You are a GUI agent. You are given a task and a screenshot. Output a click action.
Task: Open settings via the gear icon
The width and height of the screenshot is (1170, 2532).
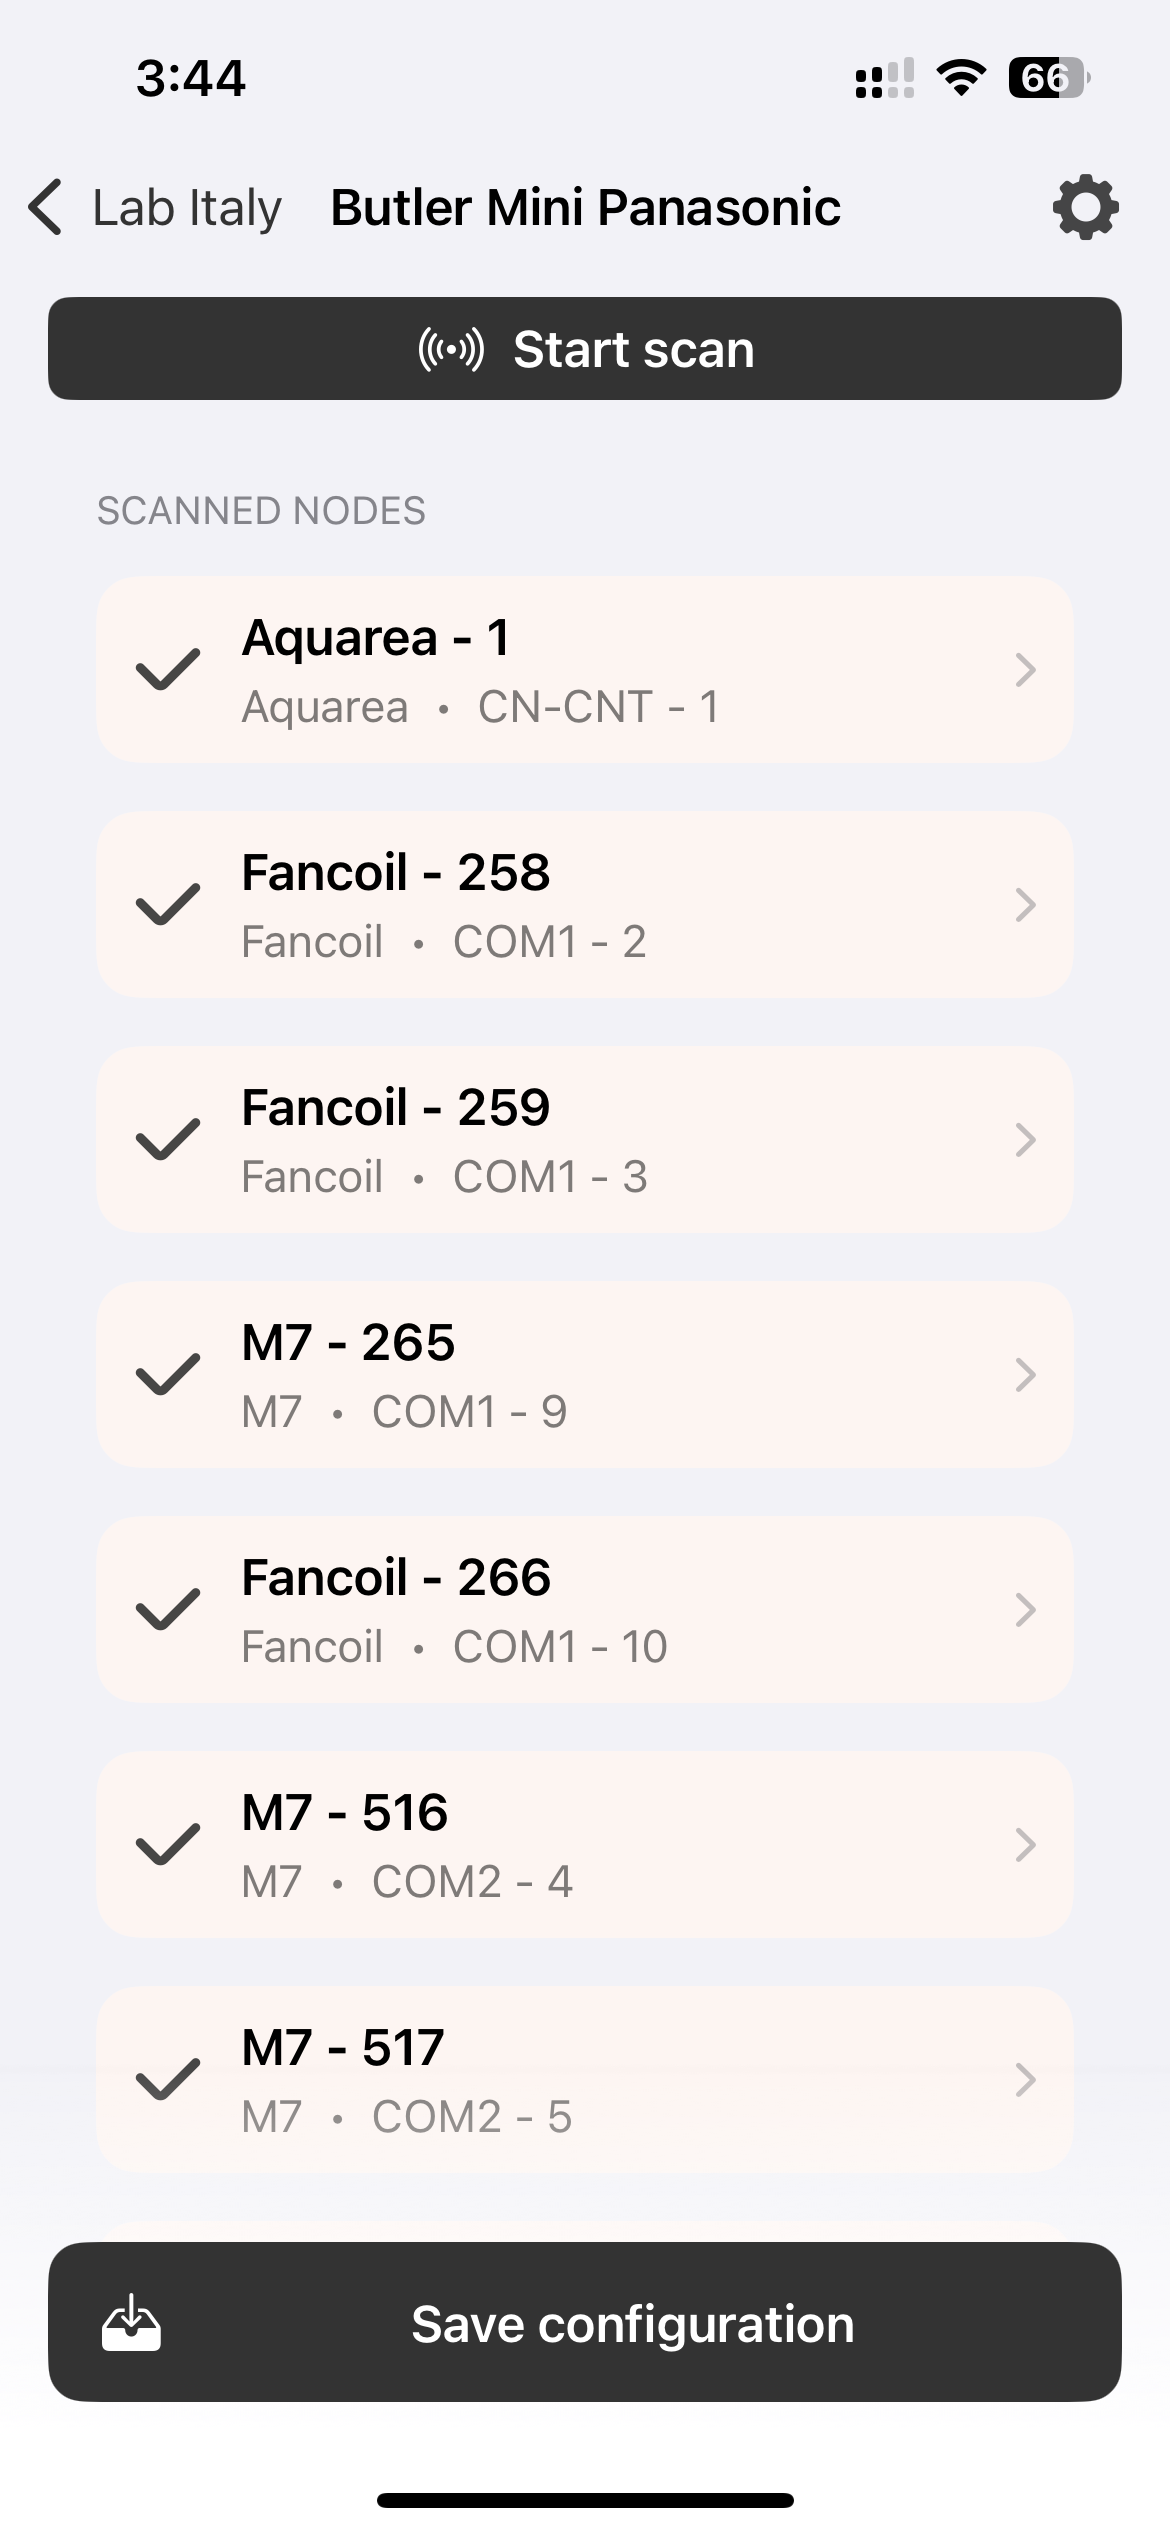[1085, 208]
